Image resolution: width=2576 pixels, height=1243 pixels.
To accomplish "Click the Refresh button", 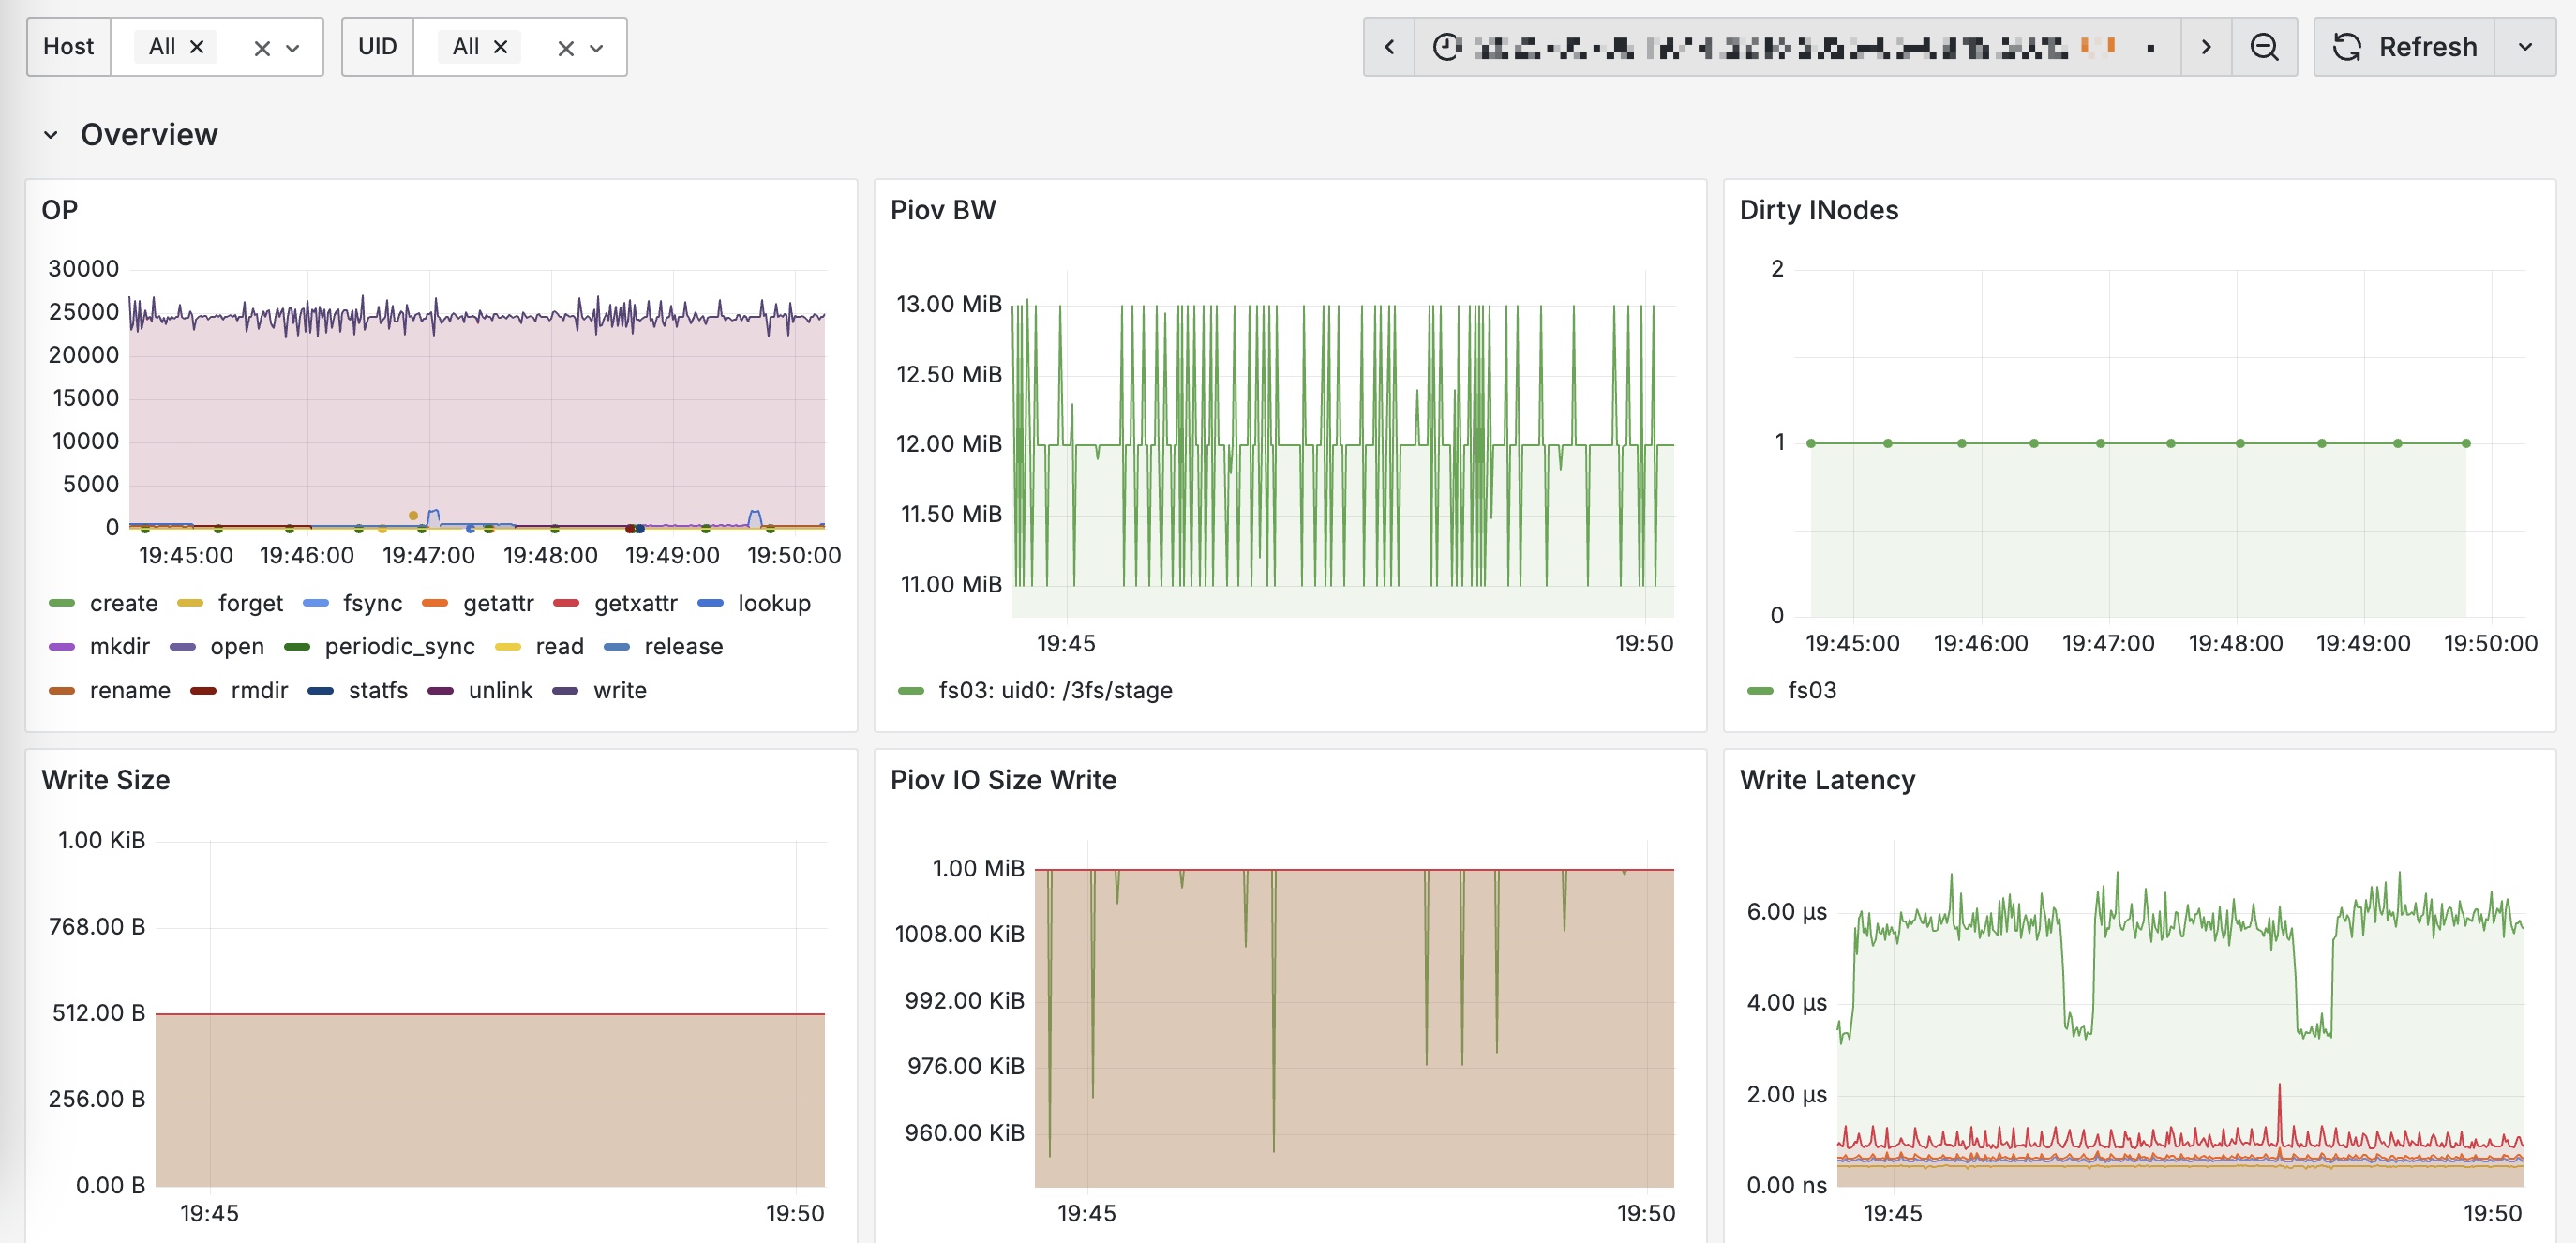I will 2405,47.
